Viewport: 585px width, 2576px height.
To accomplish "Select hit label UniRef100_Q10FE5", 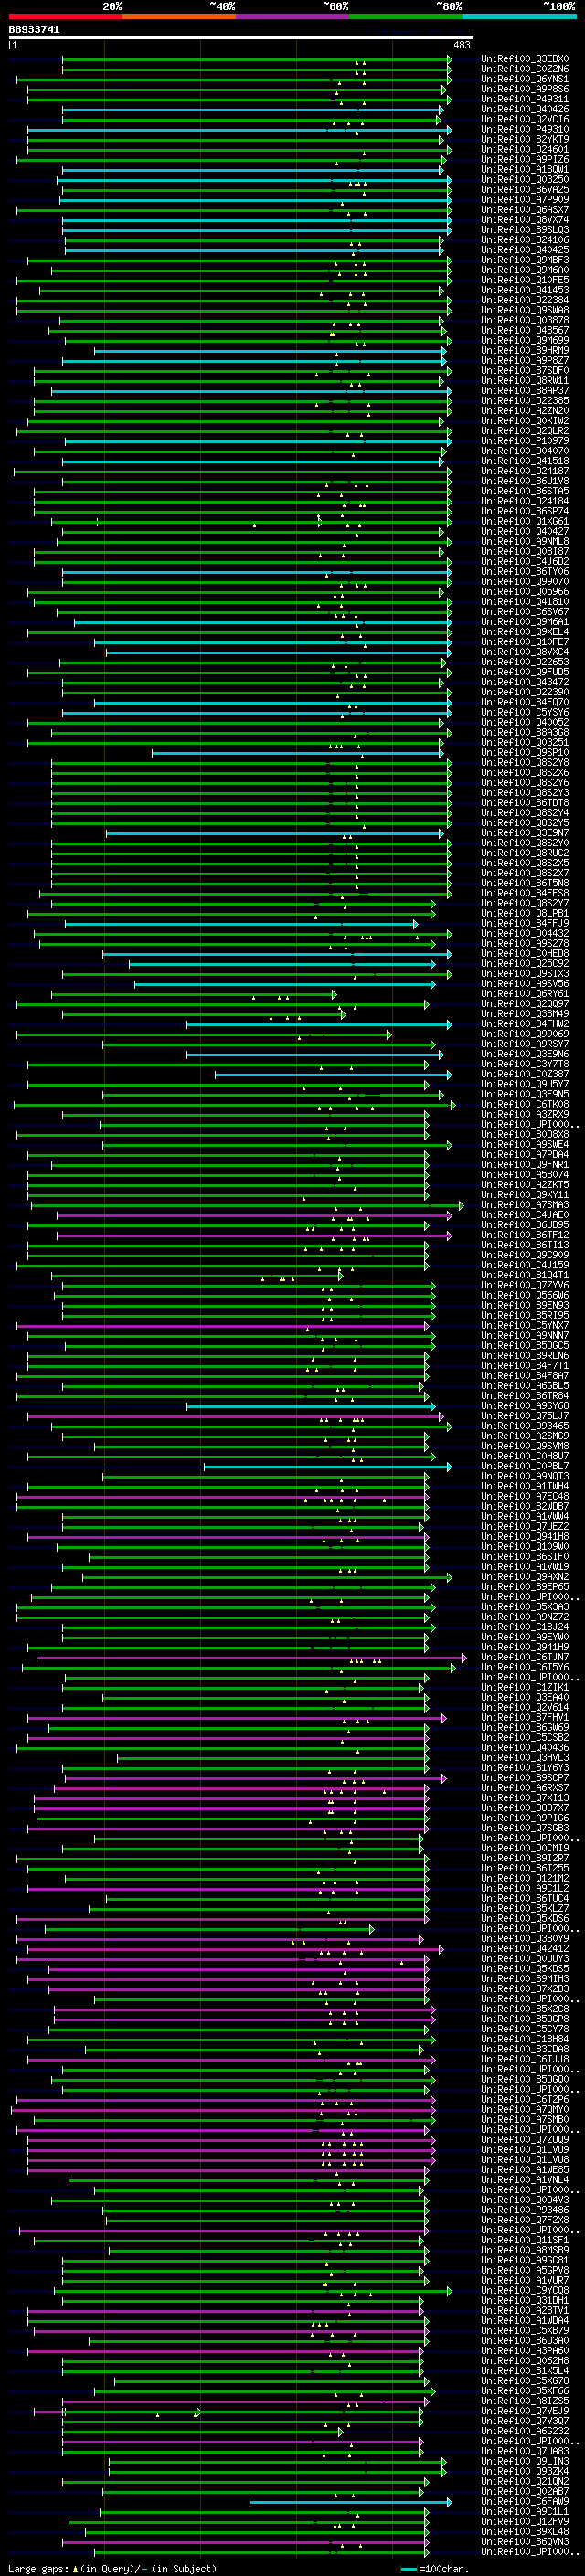I will tap(525, 280).
